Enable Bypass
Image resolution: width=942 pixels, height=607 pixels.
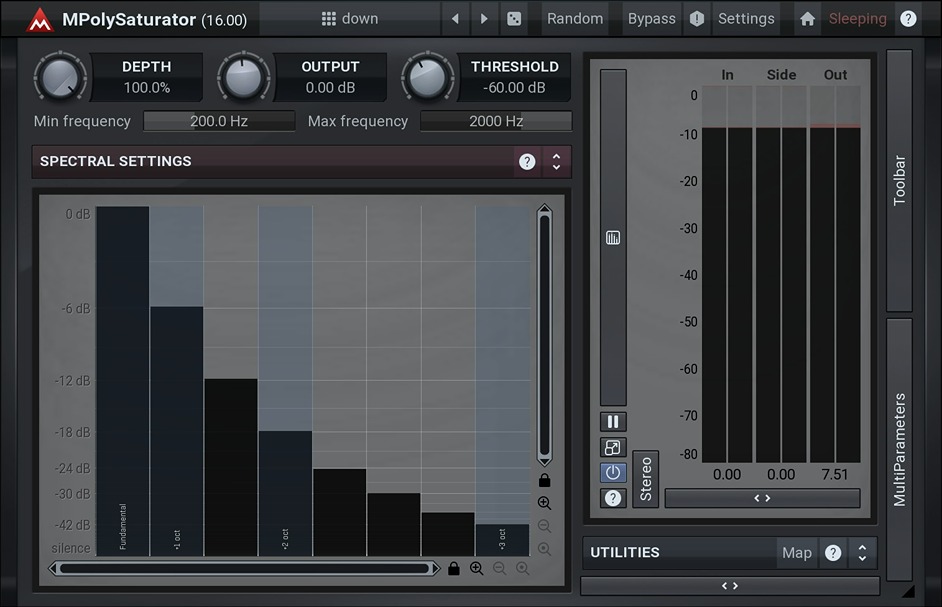[651, 18]
